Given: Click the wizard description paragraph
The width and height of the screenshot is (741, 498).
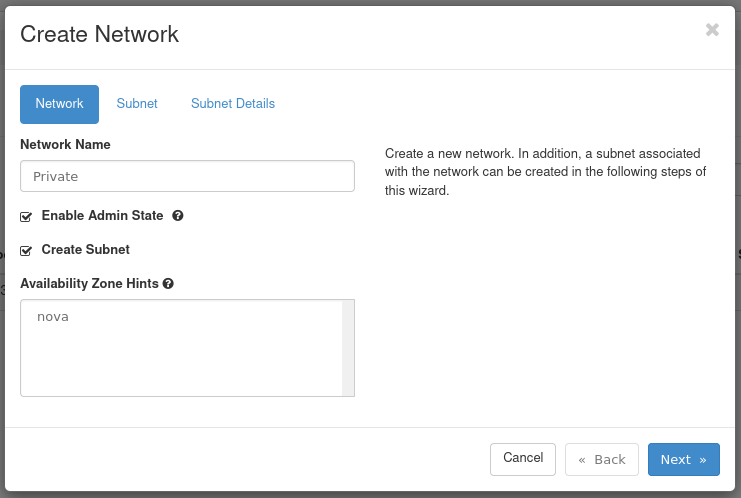Looking at the screenshot, I should [x=545, y=172].
